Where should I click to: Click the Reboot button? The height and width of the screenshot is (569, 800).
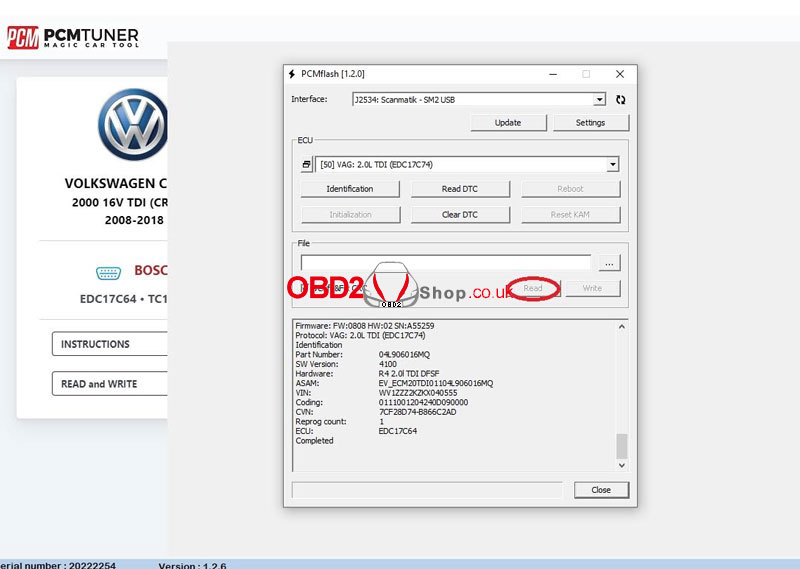pyautogui.click(x=570, y=189)
